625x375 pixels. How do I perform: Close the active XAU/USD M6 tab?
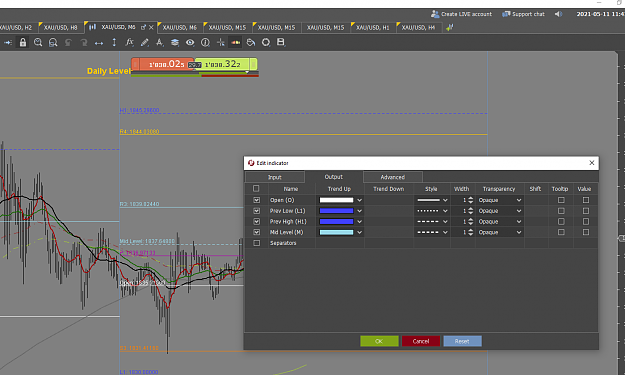click(151, 27)
